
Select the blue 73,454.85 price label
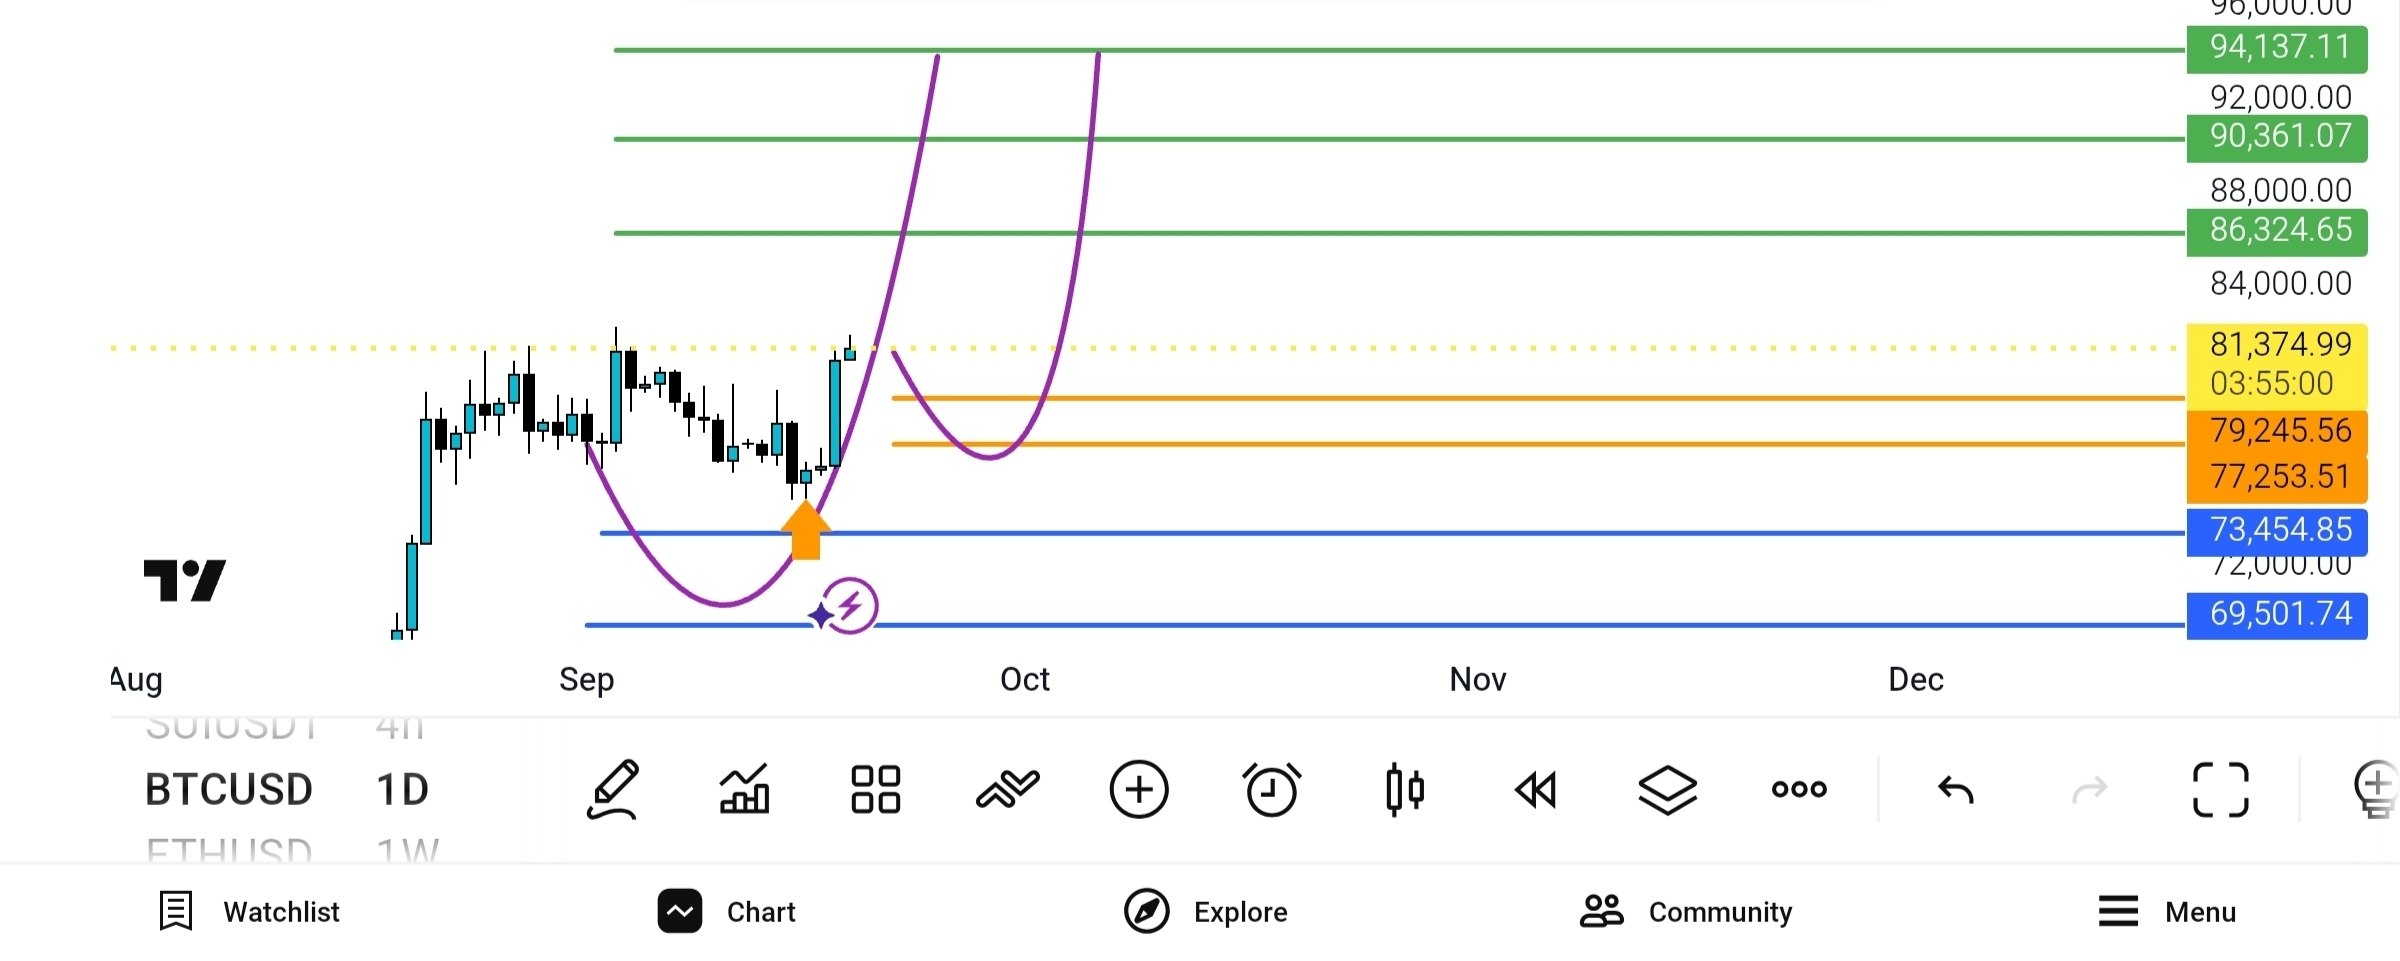click(2277, 531)
